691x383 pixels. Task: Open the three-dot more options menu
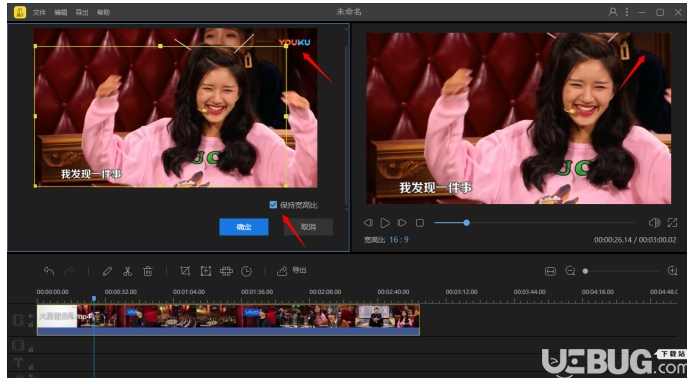click(627, 12)
